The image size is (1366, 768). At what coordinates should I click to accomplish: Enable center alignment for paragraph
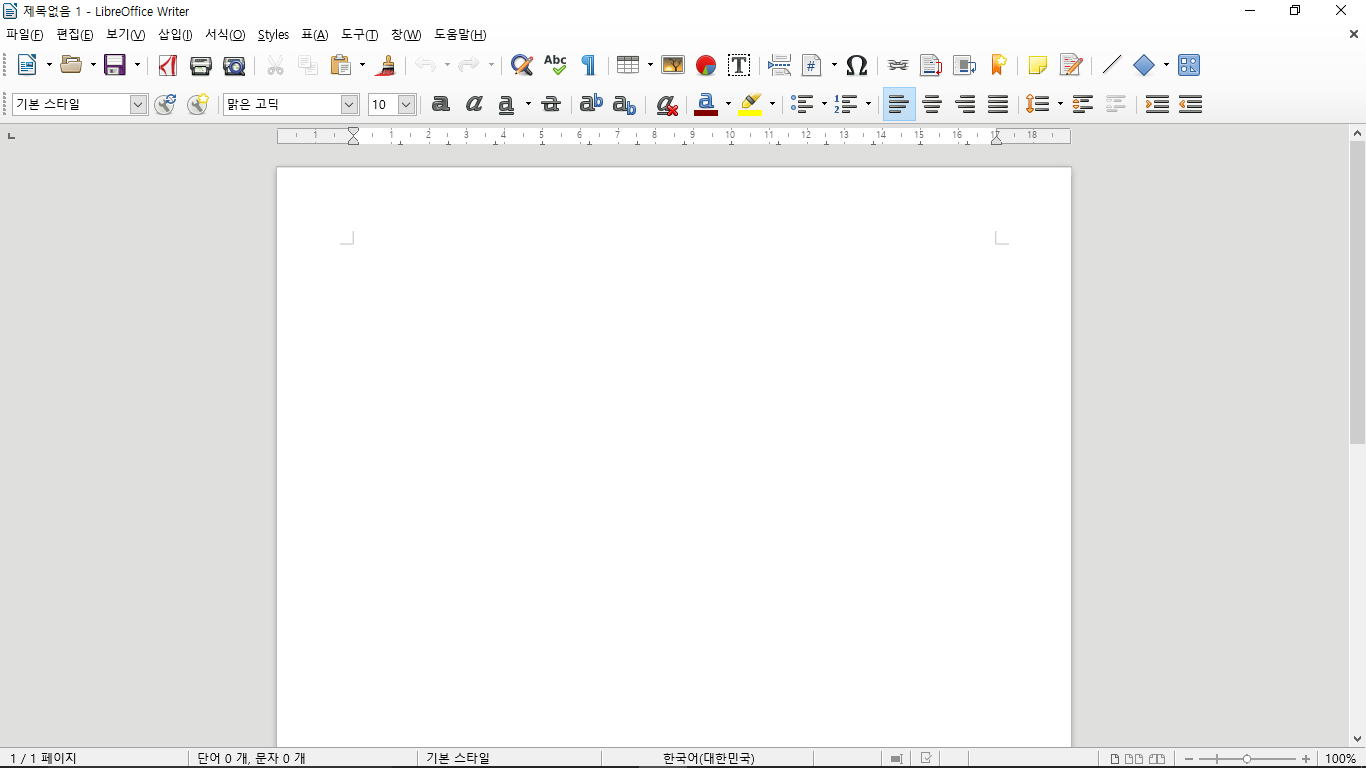[x=932, y=104]
